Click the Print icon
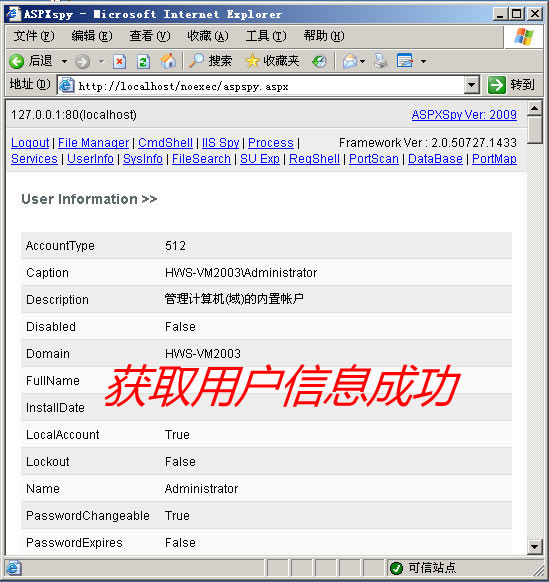Screen dimensions: 549x582 click(x=380, y=61)
